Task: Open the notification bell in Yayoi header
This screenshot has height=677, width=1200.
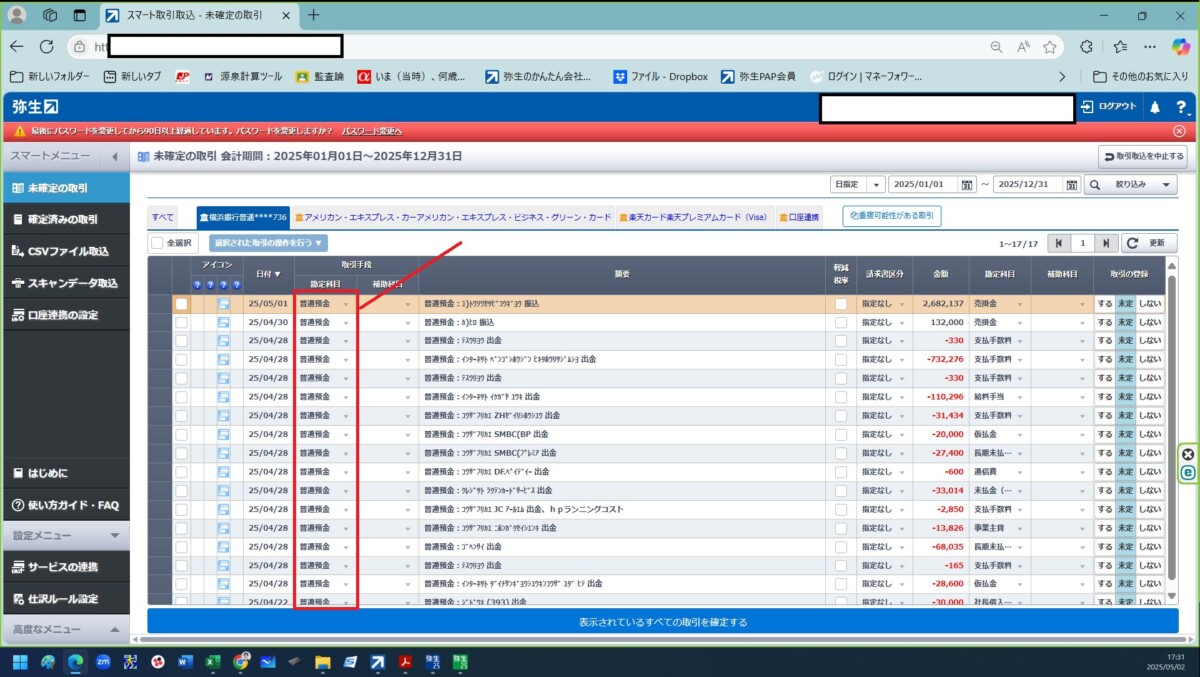Action: (1155, 107)
